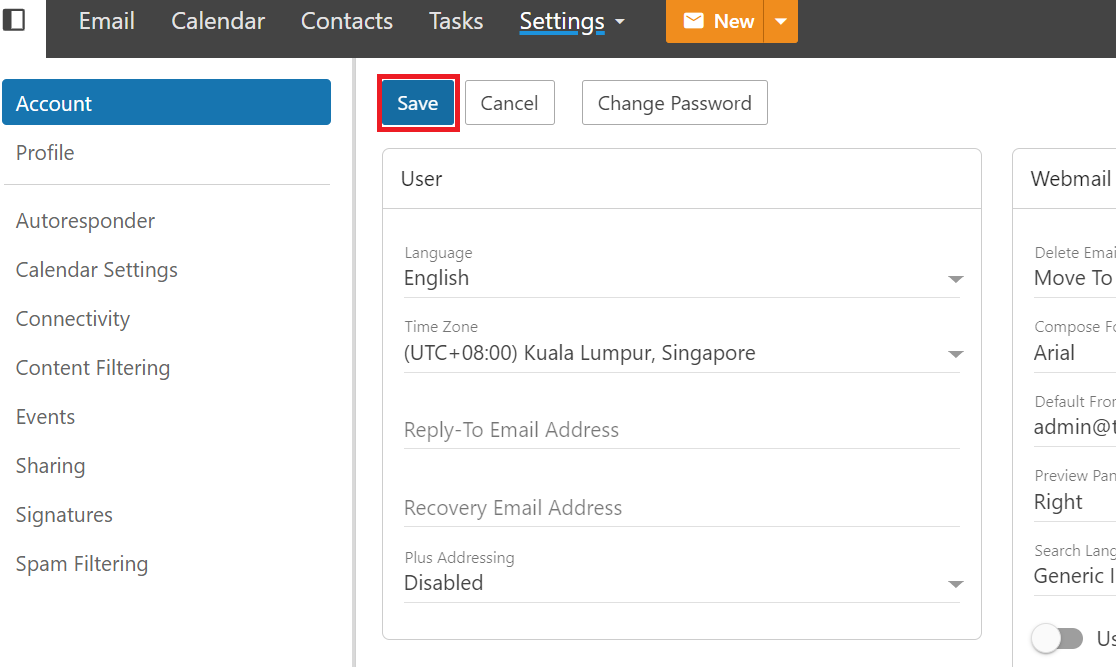Open the Time Zone dropdown
This screenshot has height=667, width=1116.
pos(680,353)
